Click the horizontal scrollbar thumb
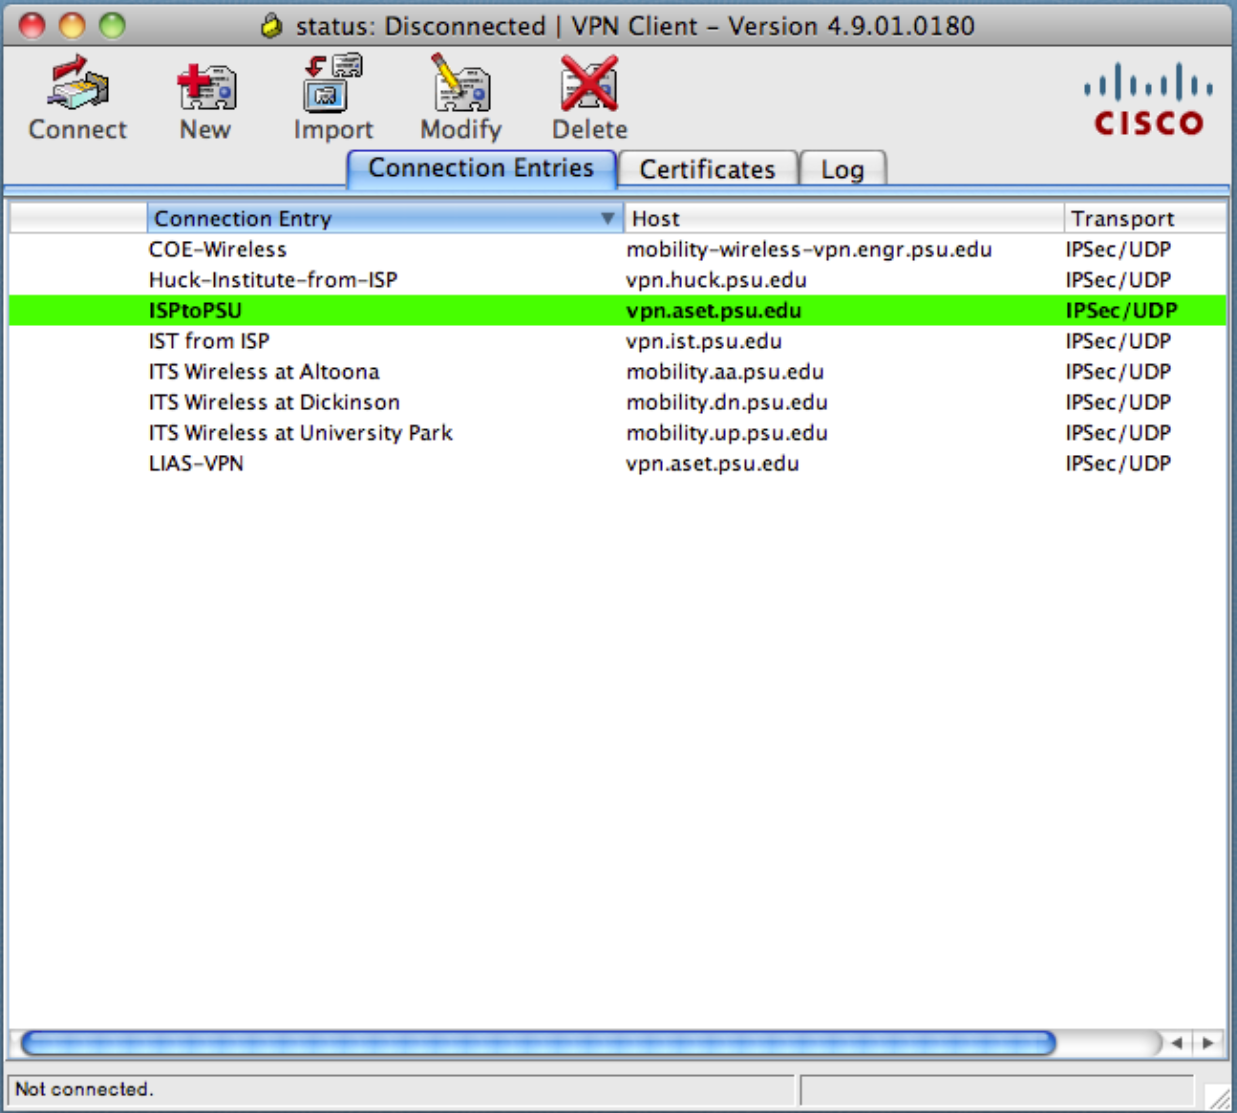 (538, 1043)
